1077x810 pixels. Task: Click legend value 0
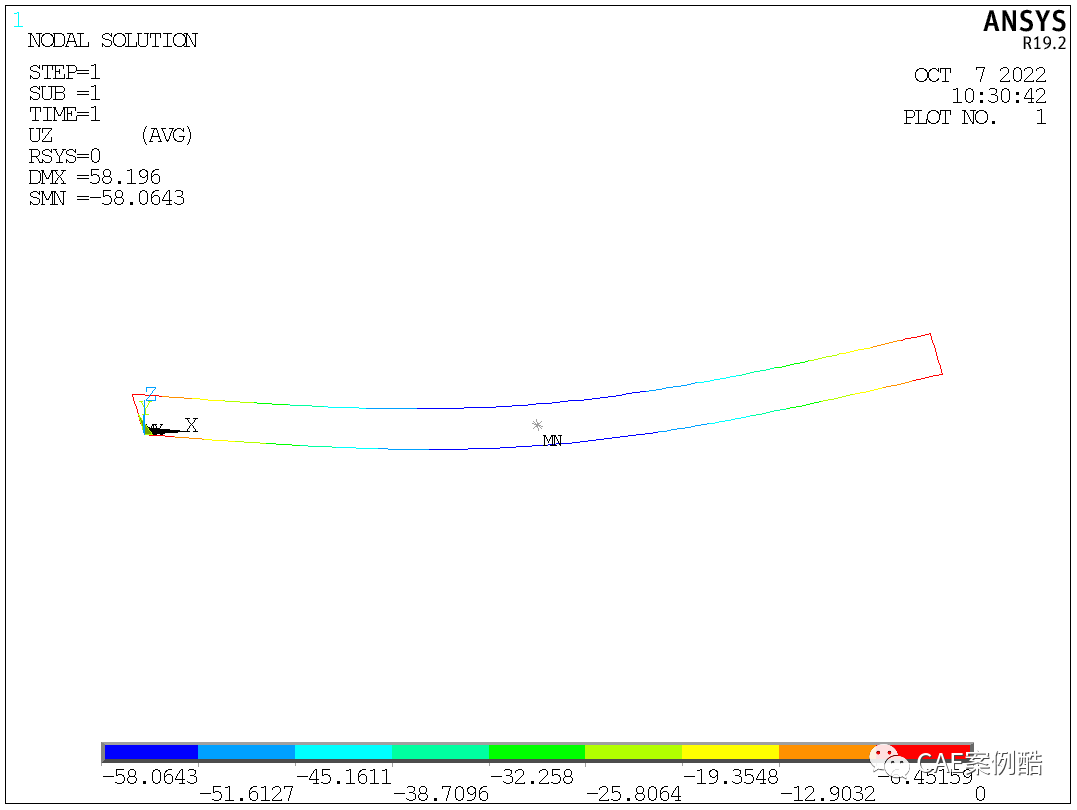point(980,794)
